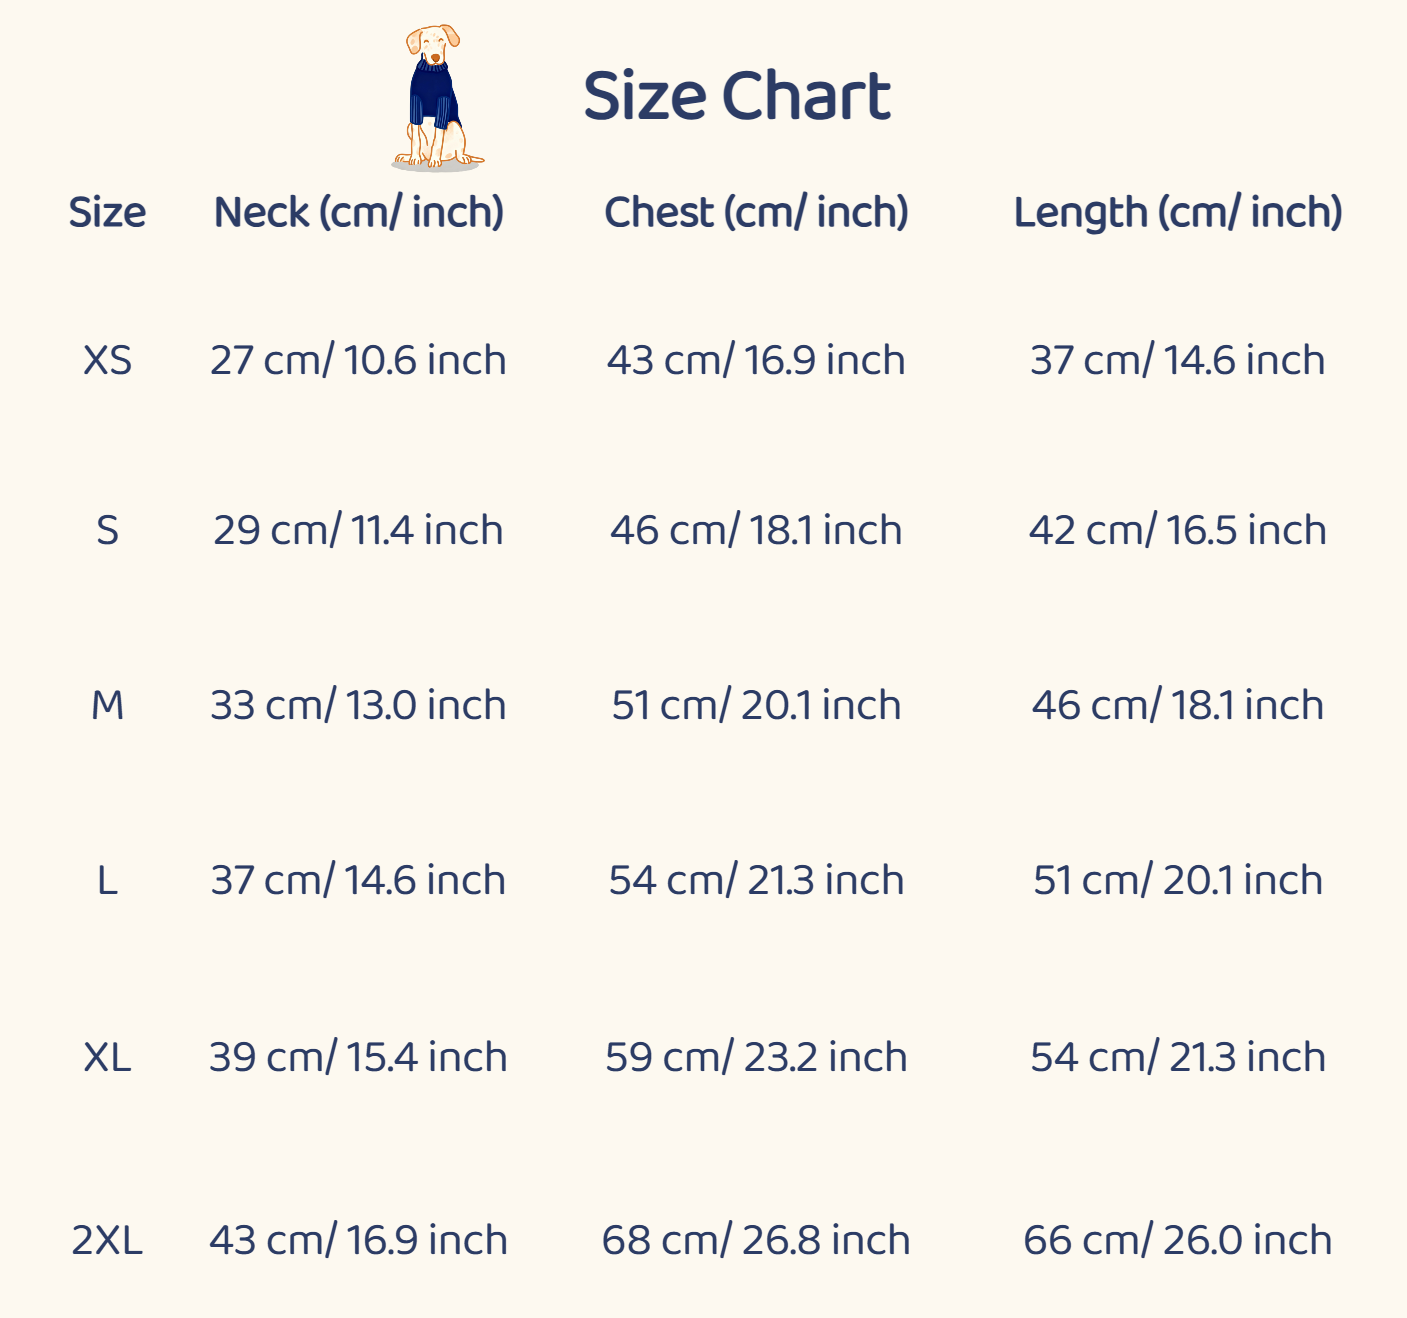Pick the L size label
Screen dimensions: 1407x1318
pyautogui.click(x=107, y=880)
